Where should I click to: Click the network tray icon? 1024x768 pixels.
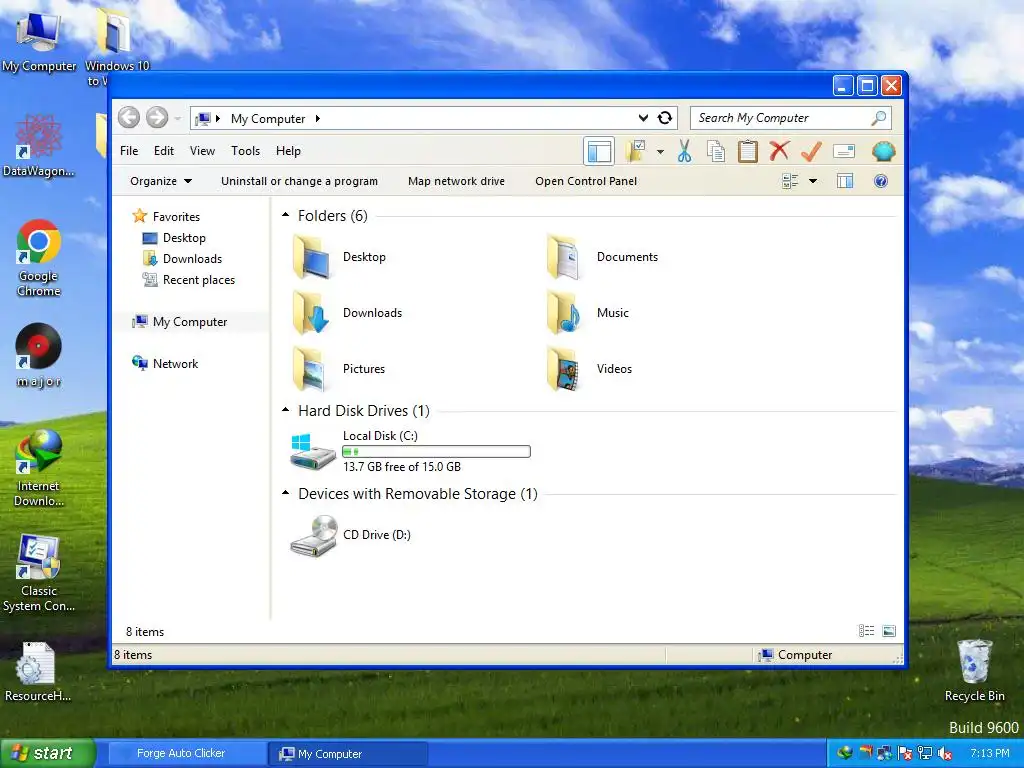click(925, 754)
